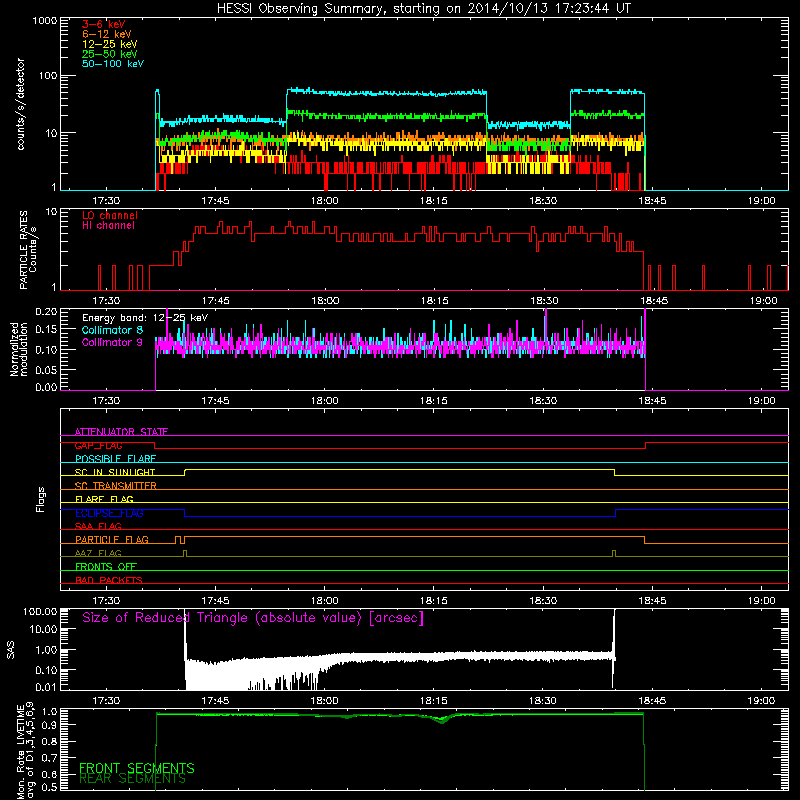The image size is (800, 800).
Task: Select the REAR SEGMENTS legend label
Action: (x=133, y=779)
